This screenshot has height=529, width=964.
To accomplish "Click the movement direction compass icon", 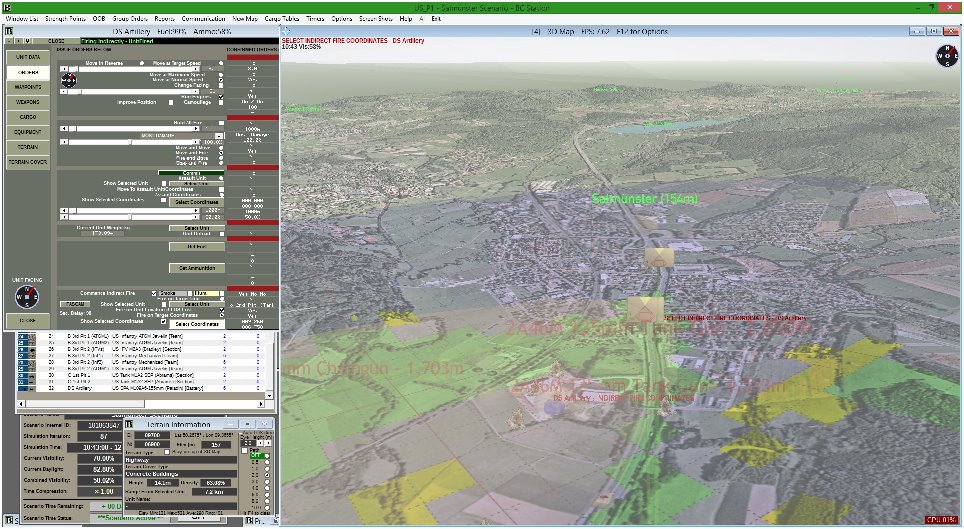I will click(69, 80).
